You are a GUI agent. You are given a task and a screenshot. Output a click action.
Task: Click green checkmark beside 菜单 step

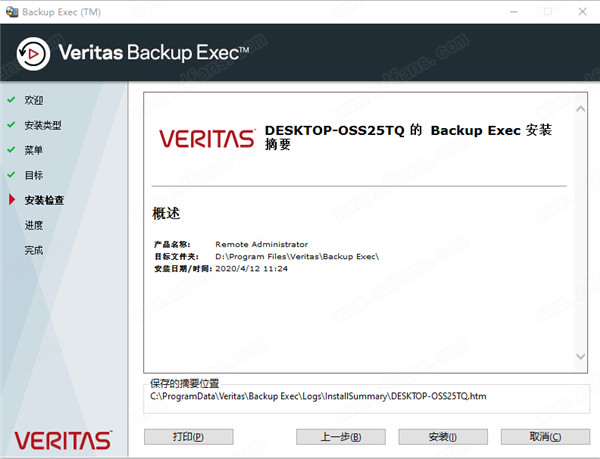click(x=11, y=150)
